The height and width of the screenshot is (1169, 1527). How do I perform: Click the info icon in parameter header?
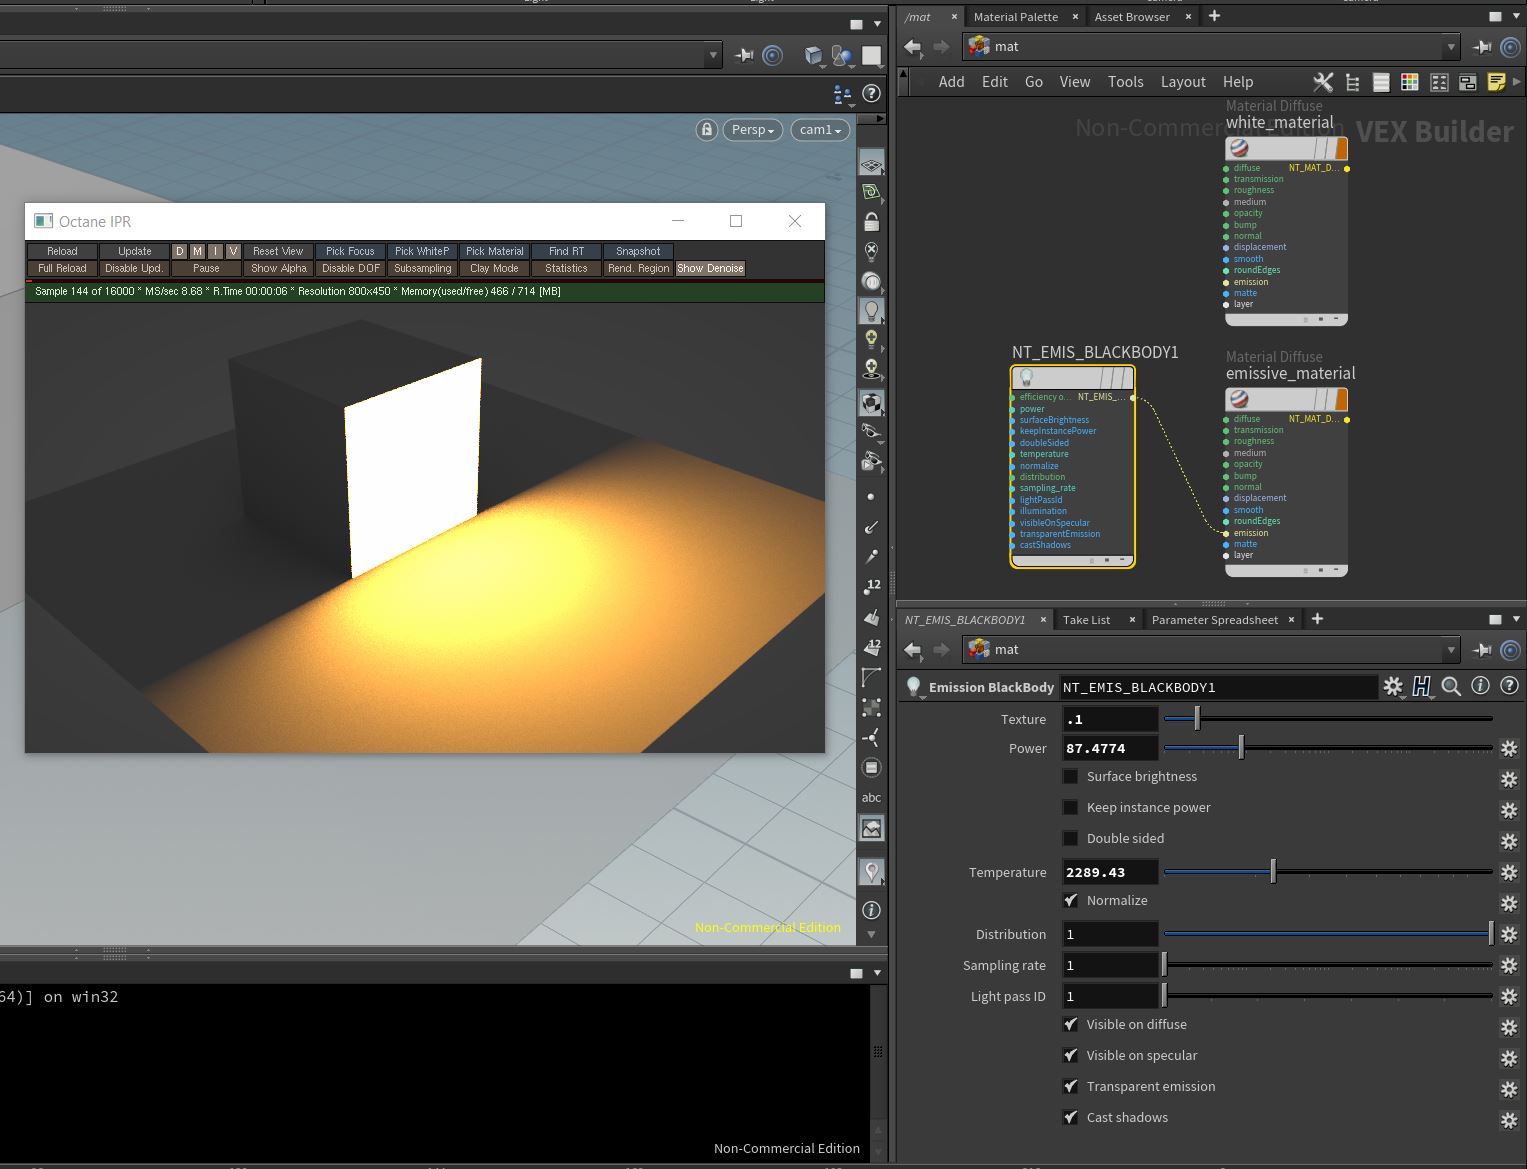click(1480, 687)
